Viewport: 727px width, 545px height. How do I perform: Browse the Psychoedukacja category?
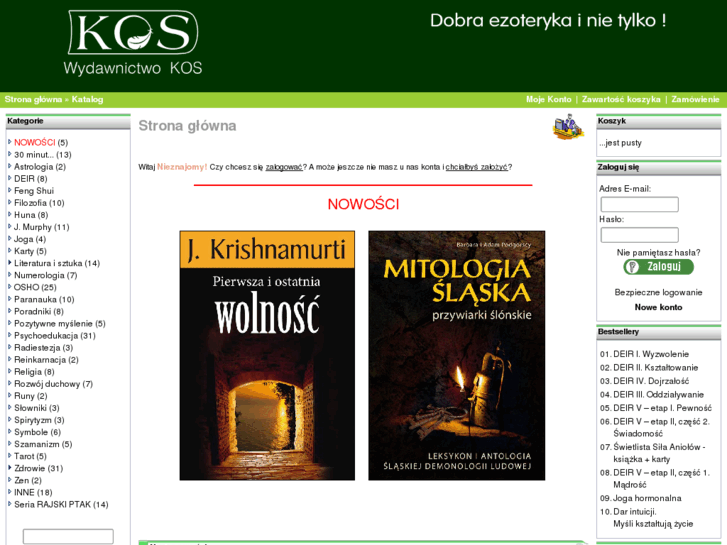point(46,335)
